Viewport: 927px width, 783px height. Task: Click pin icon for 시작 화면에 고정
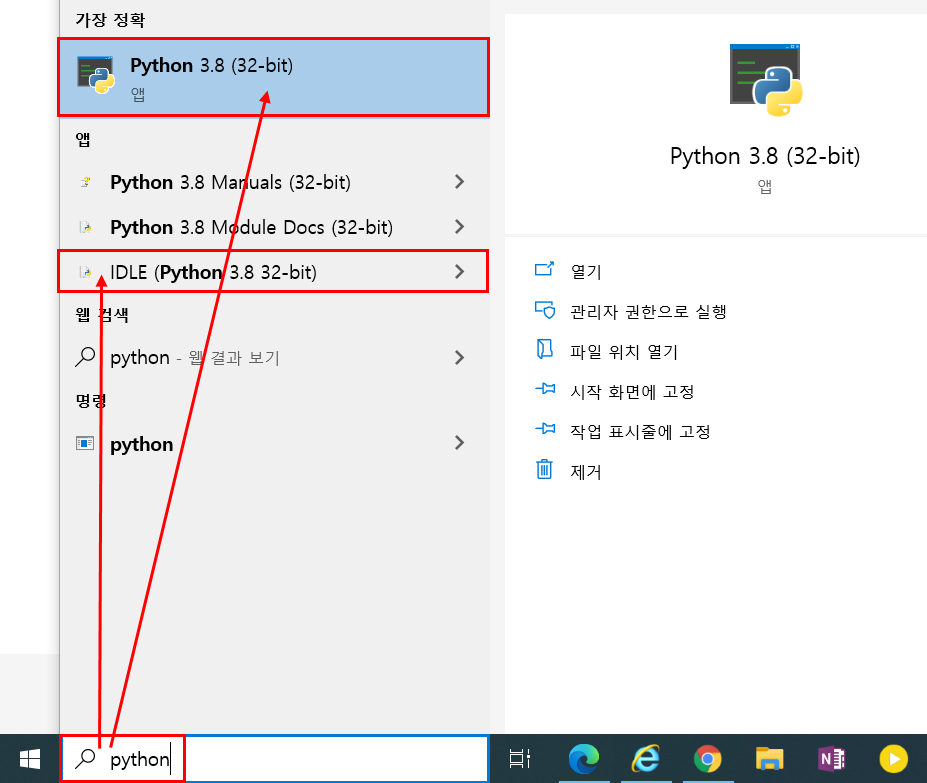[x=545, y=389]
